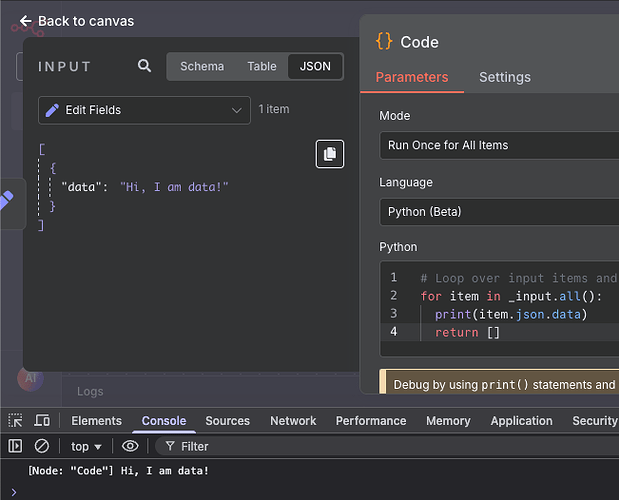This screenshot has height=500, width=619.
Task: Open search in the INPUT panel
Action: (144, 66)
